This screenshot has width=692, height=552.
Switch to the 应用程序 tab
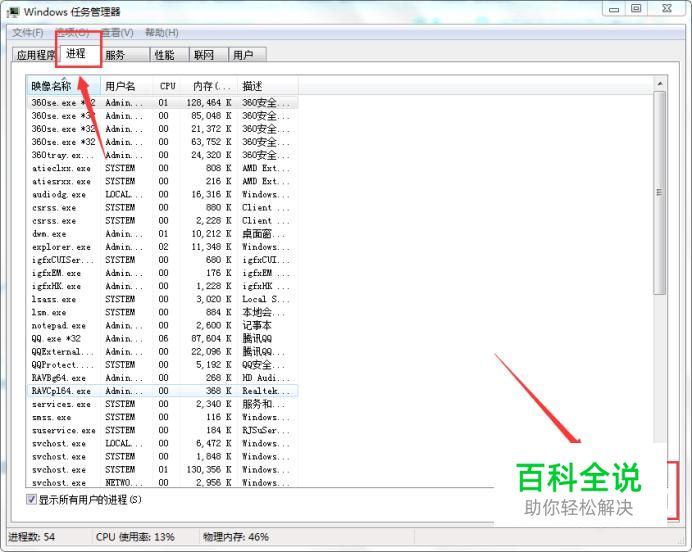click(35, 55)
